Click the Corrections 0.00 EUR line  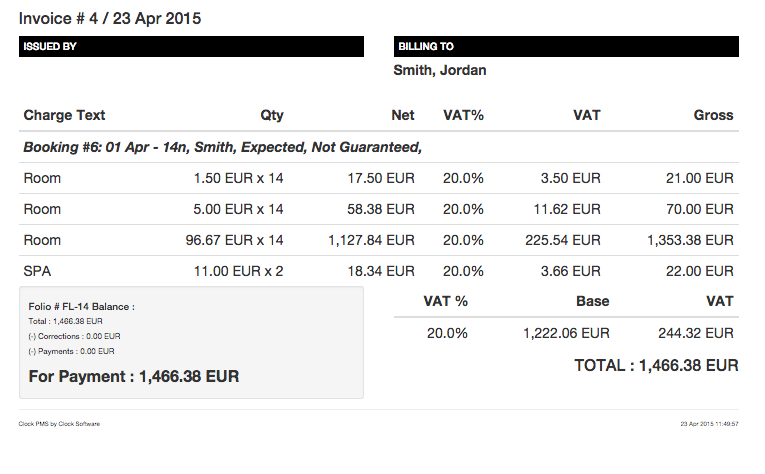click(x=74, y=336)
